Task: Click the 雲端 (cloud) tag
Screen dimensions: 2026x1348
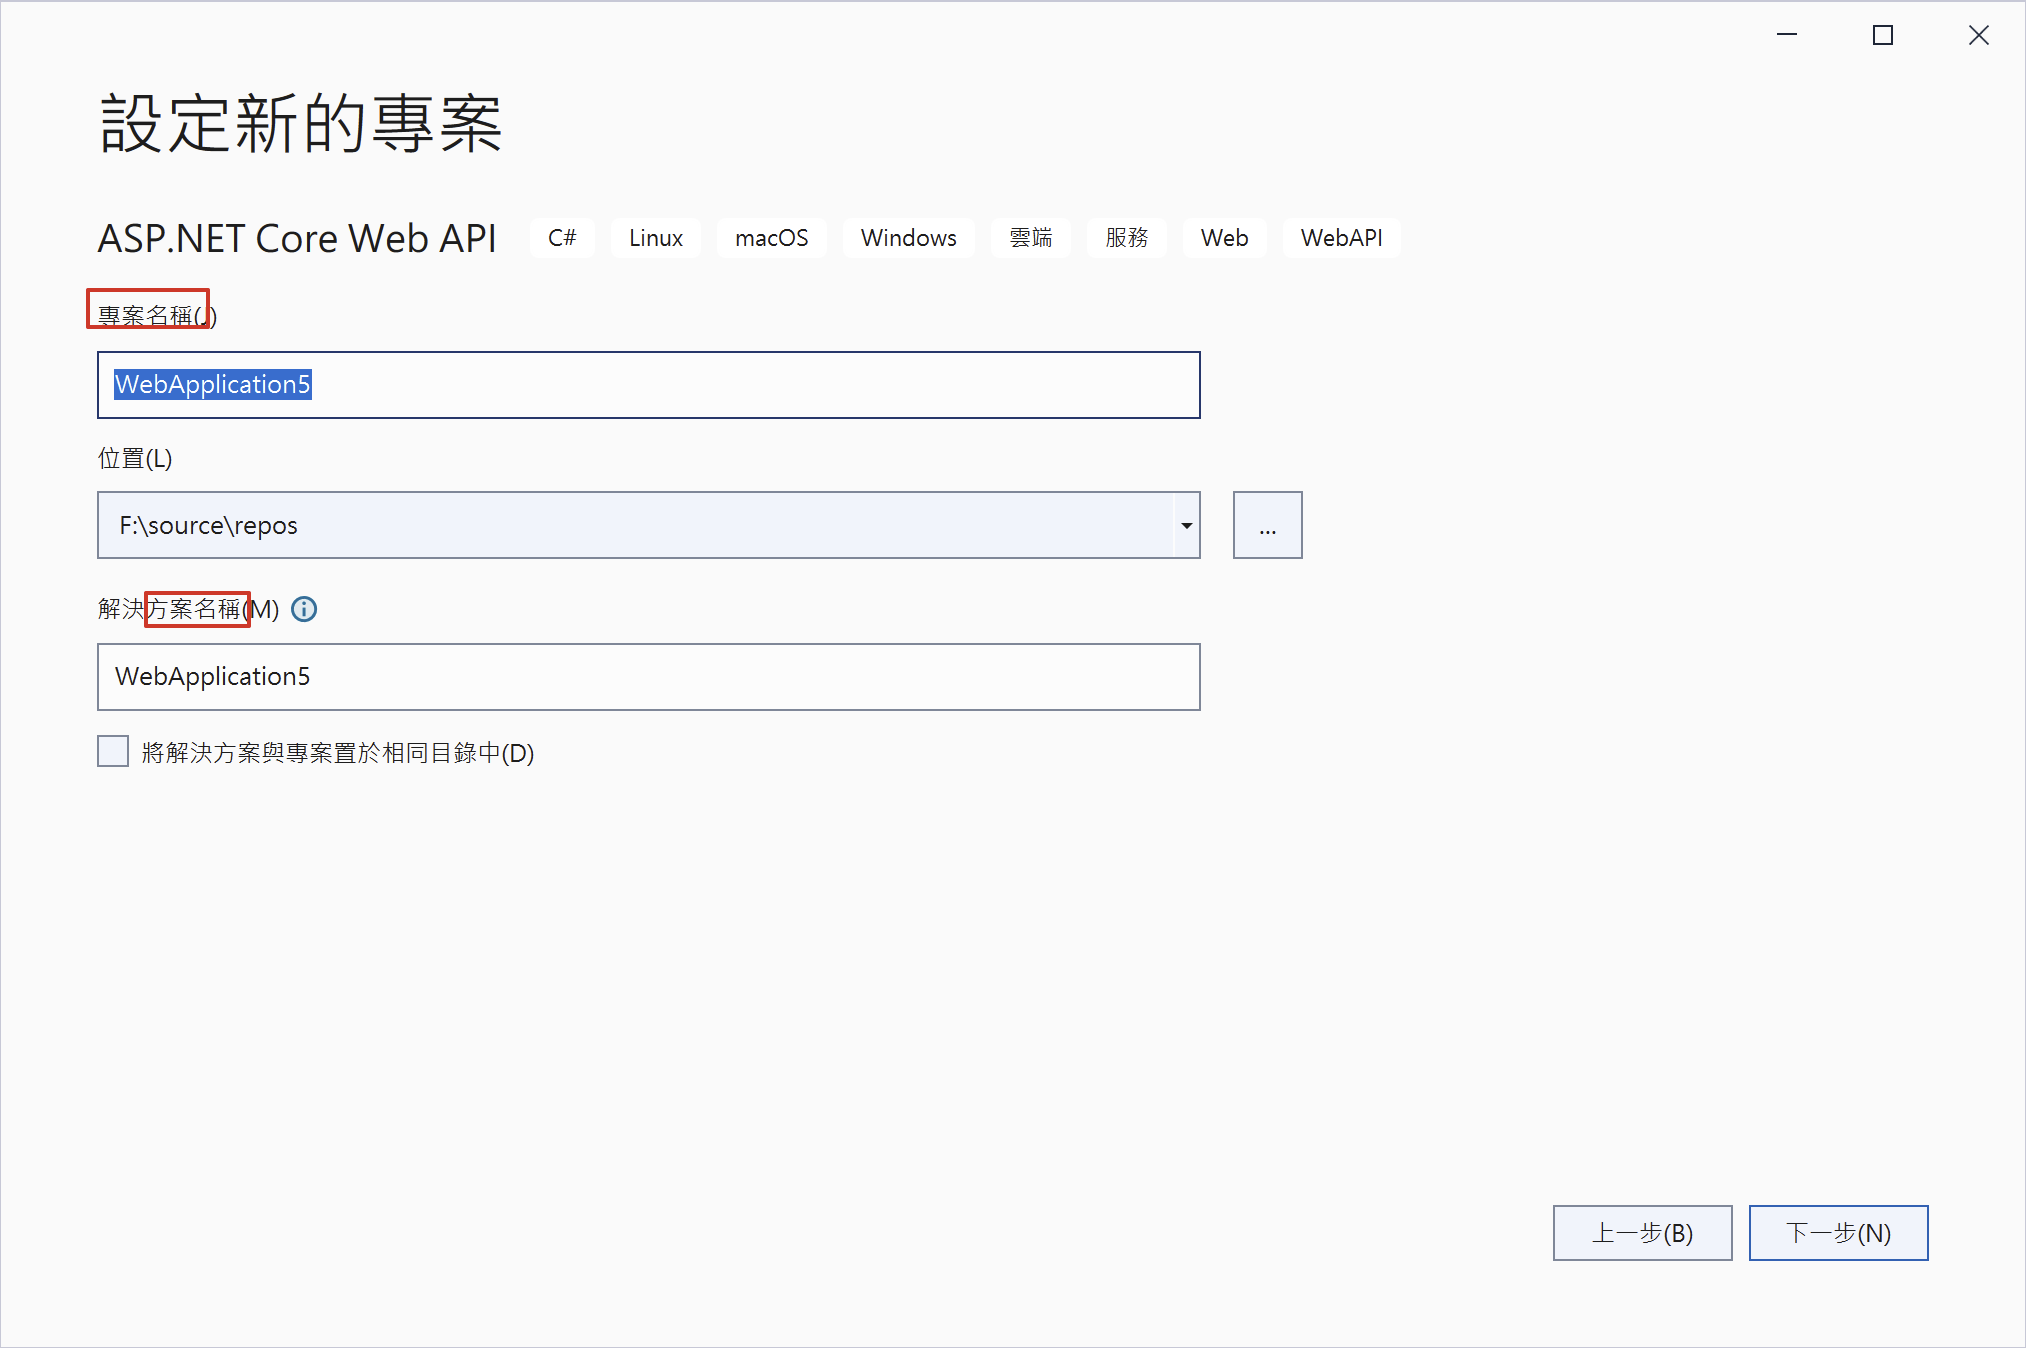Action: pyautogui.click(x=1030, y=238)
